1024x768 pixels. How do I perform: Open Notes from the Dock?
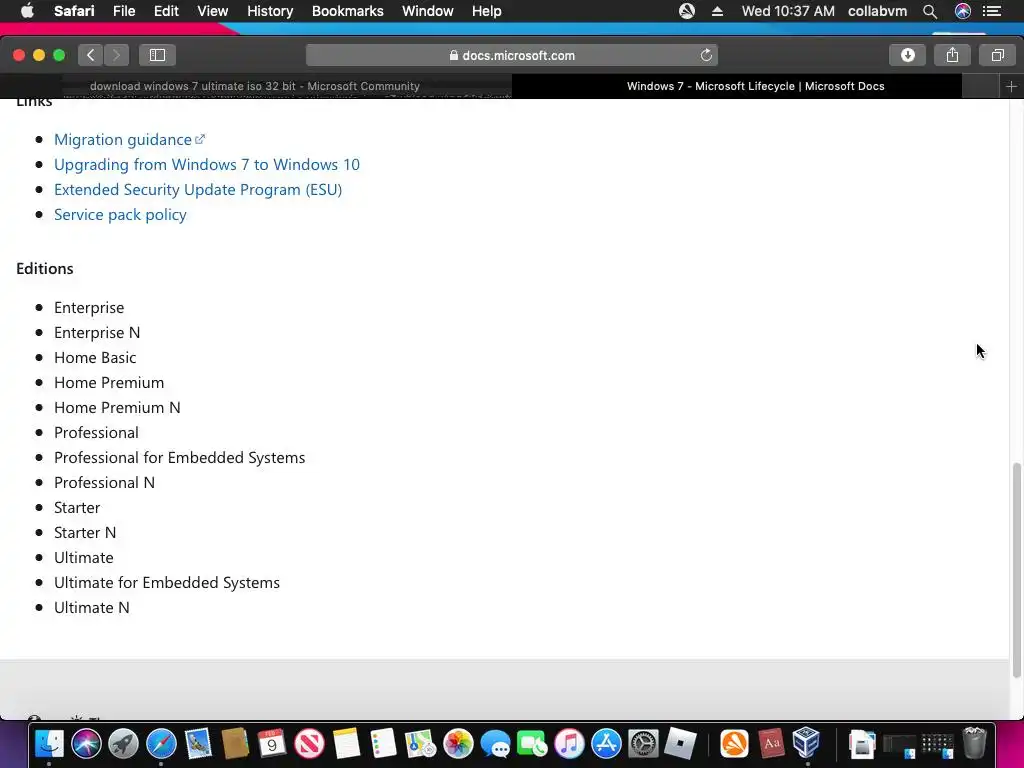tap(346, 743)
